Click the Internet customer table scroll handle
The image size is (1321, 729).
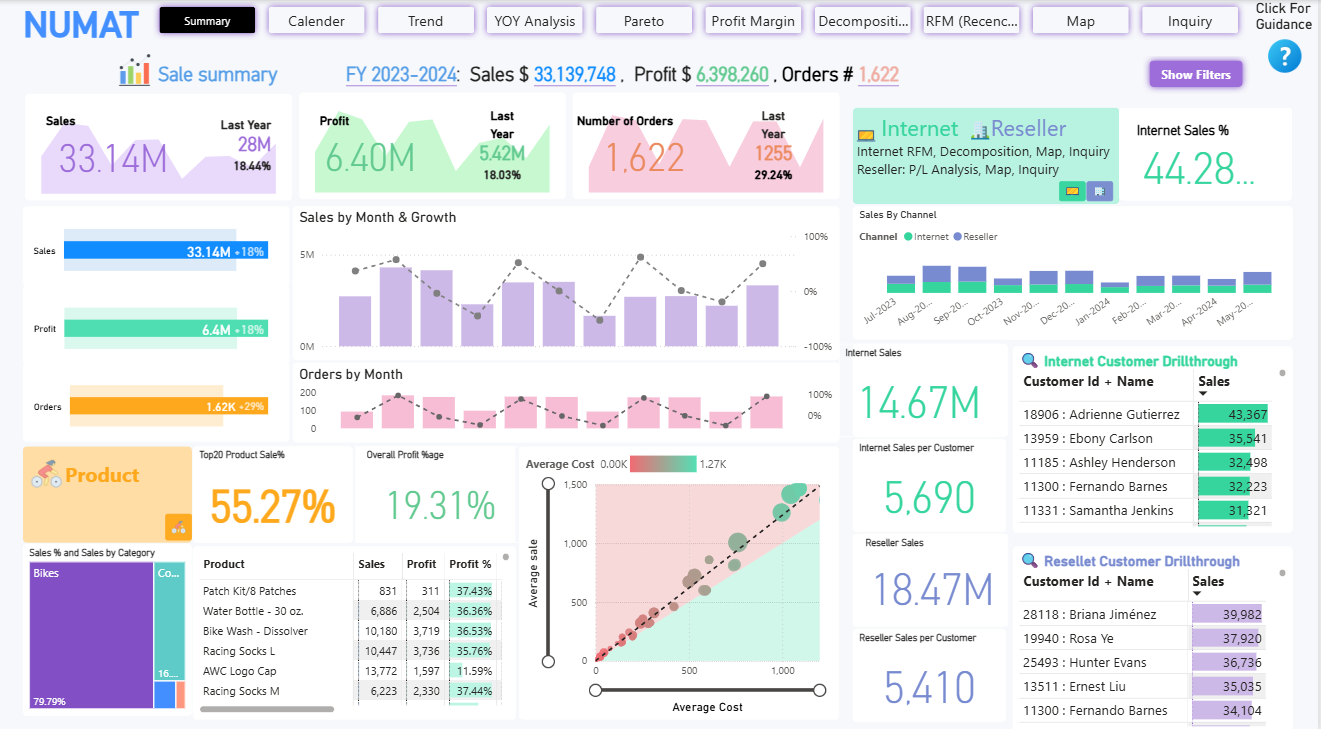[x=1282, y=373]
